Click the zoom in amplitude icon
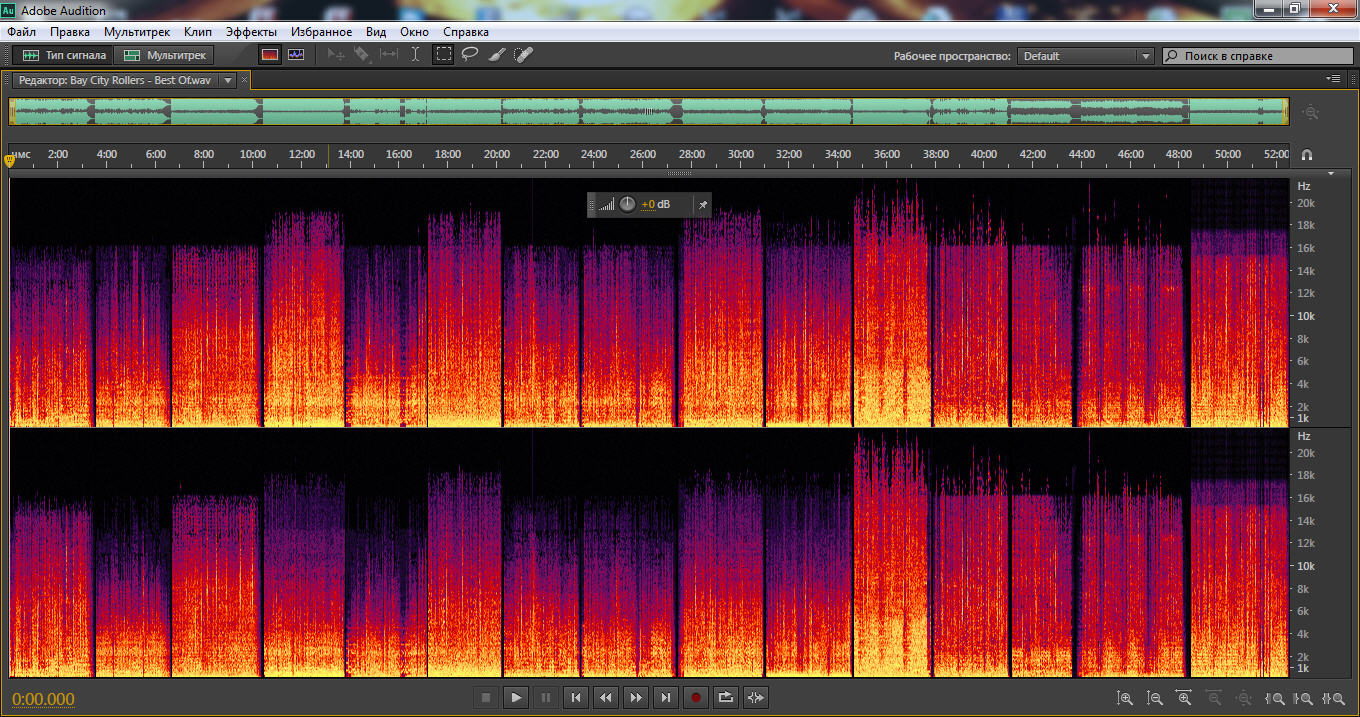The width and height of the screenshot is (1360, 717). coord(1125,698)
